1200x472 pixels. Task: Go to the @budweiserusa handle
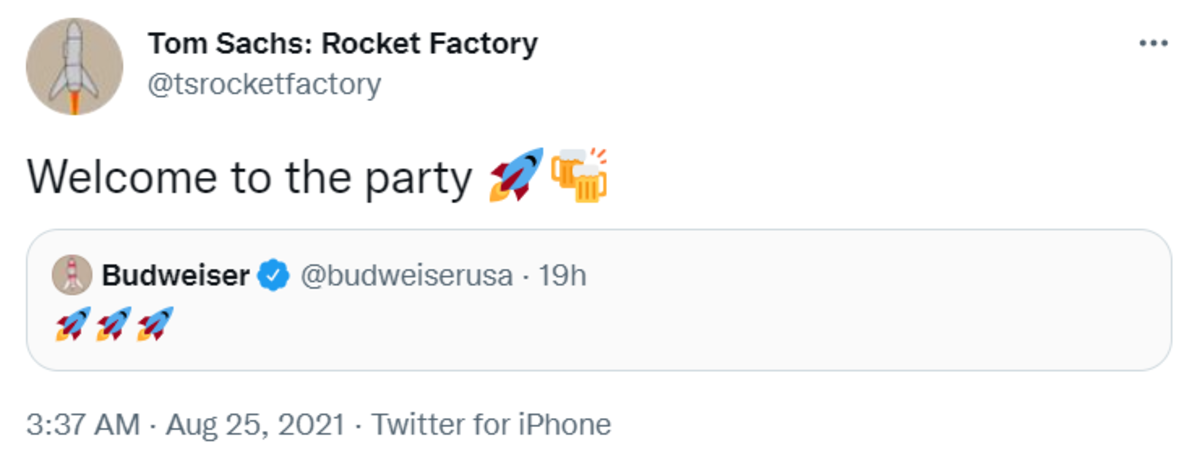(x=406, y=275)
